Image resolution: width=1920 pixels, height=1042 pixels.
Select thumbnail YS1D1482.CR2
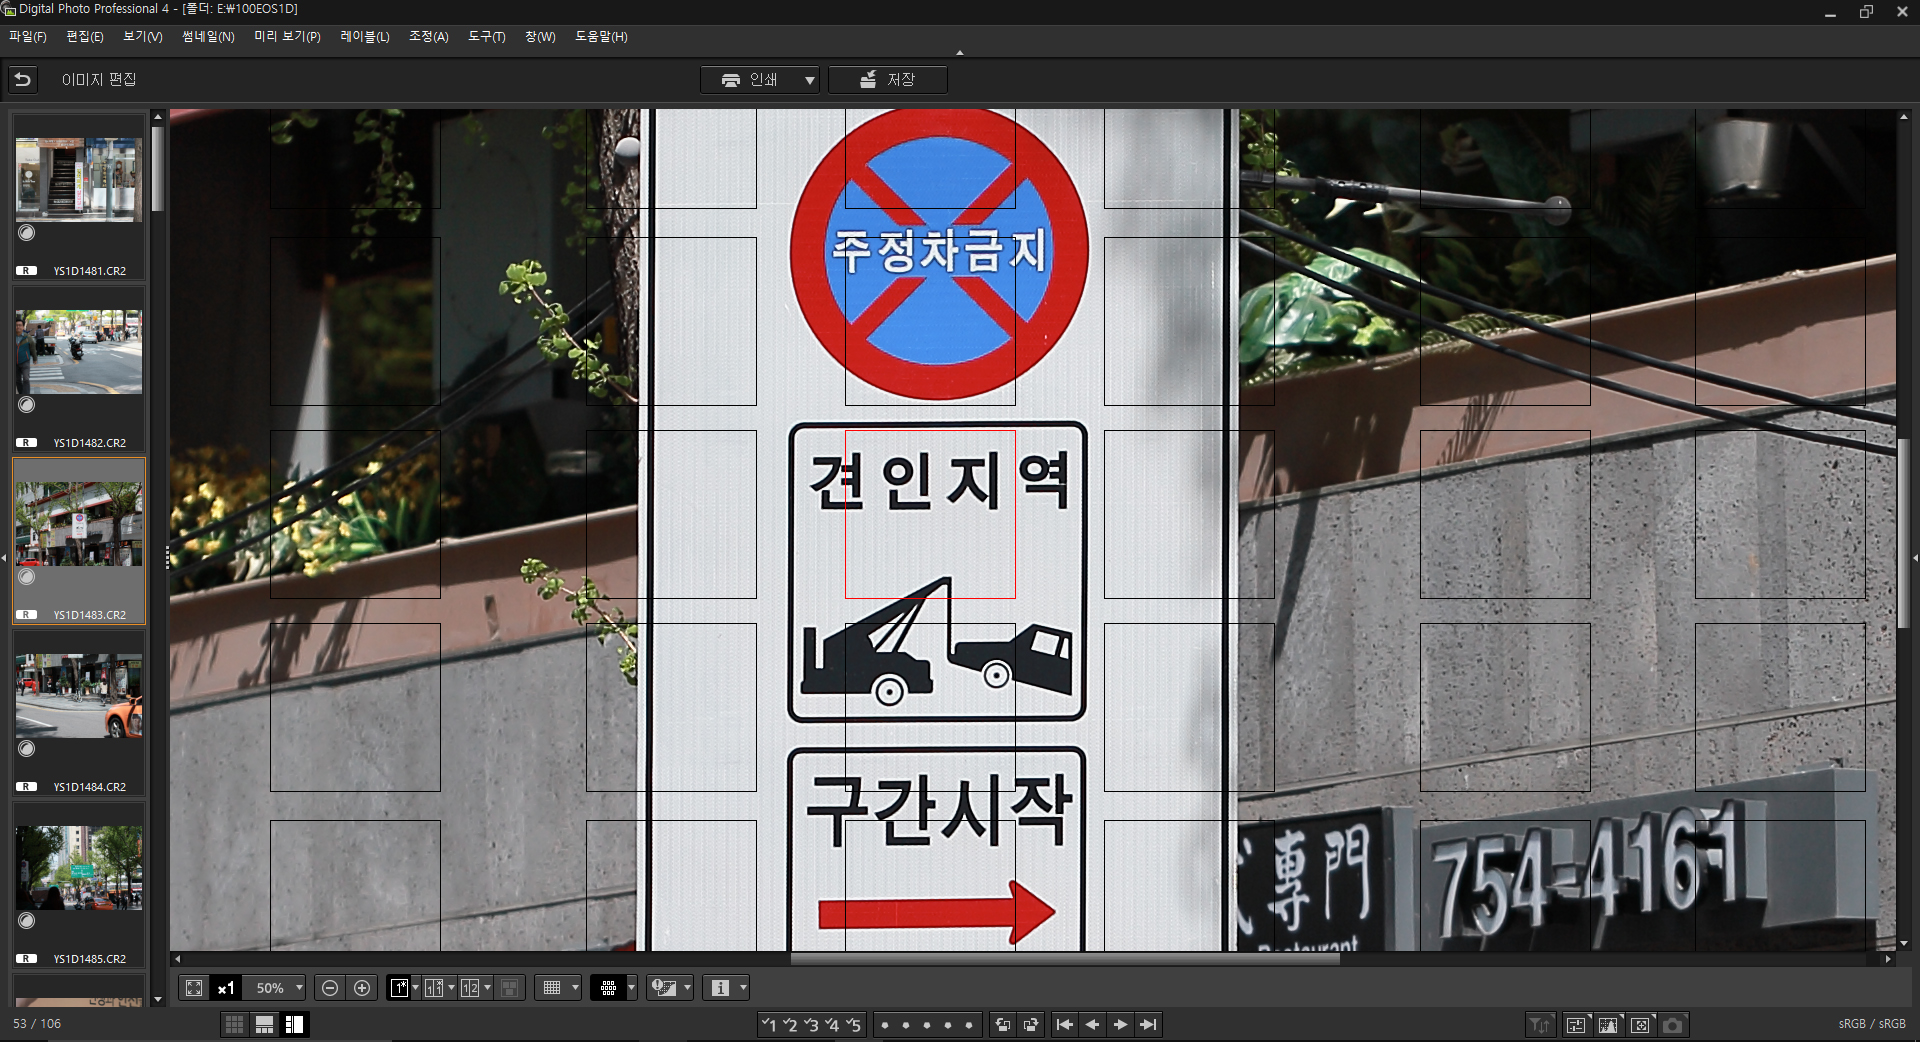tap(79, 368)
